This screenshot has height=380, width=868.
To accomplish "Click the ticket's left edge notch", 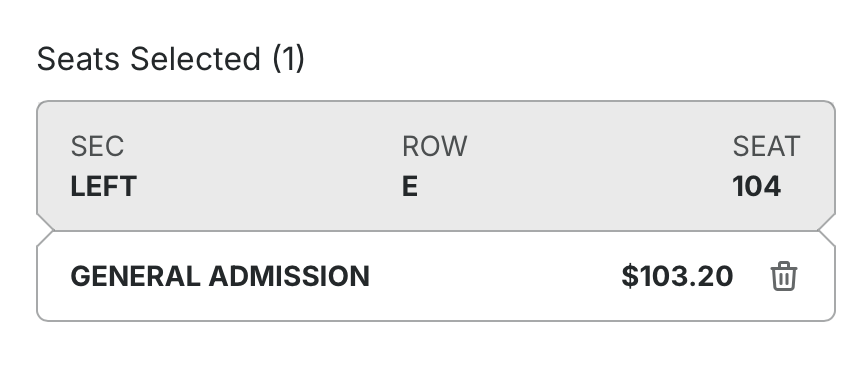I will click(44, 231).
